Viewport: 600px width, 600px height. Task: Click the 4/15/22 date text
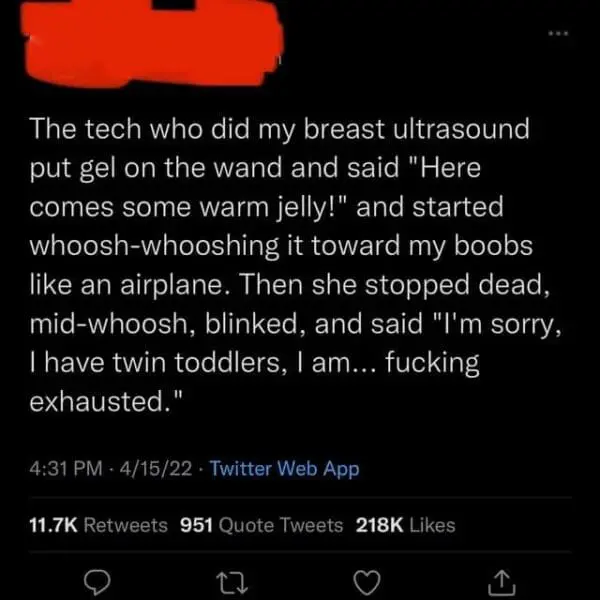click(156, 468)
